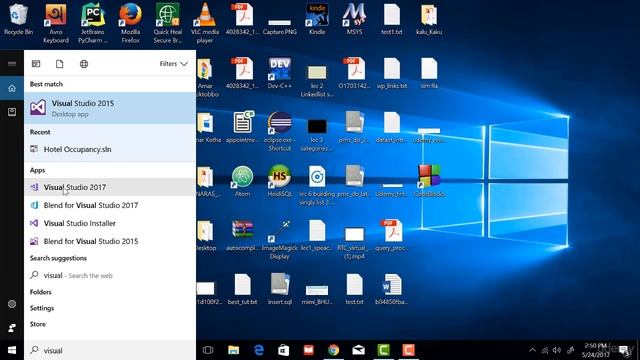Select the insert.sql desktop file
The image size is (640, 360).
[280, 290]
